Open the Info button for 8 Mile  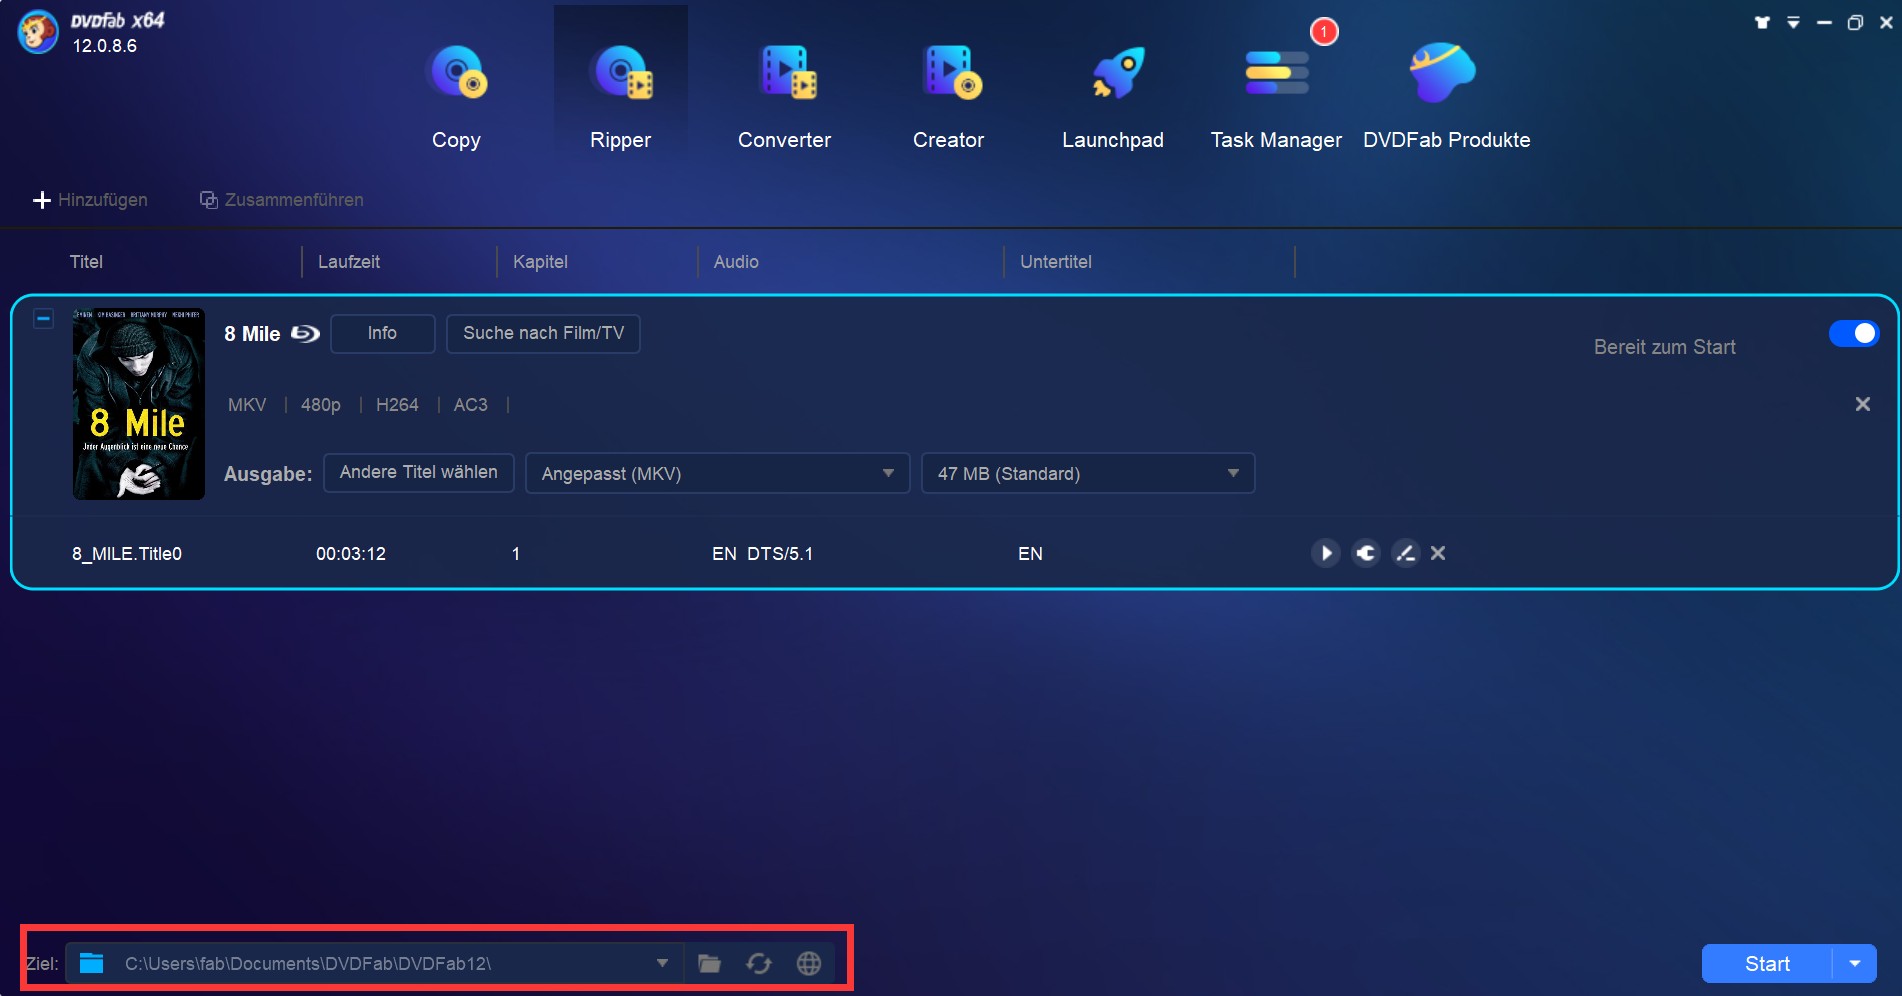382,334
